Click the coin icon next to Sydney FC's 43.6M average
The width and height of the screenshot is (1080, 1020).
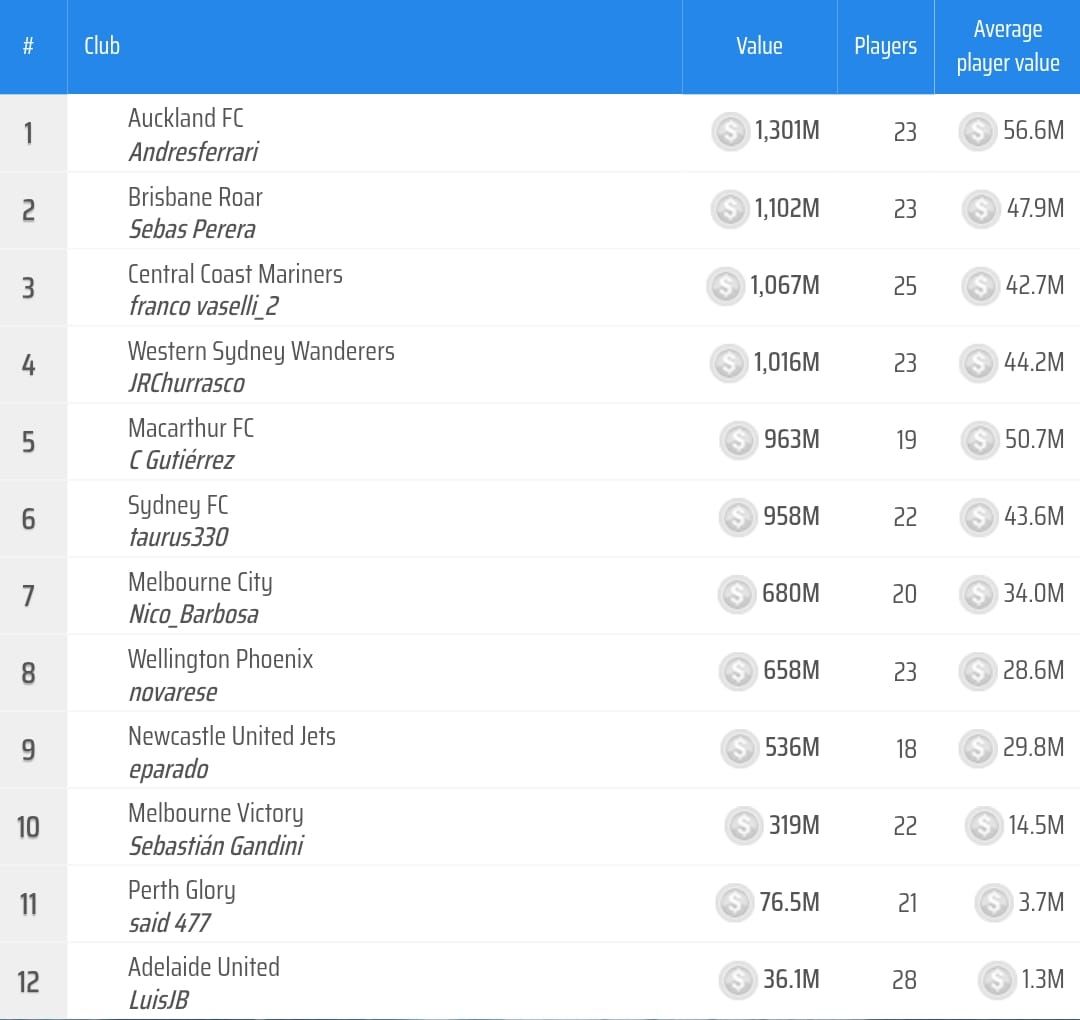(979, 517)
